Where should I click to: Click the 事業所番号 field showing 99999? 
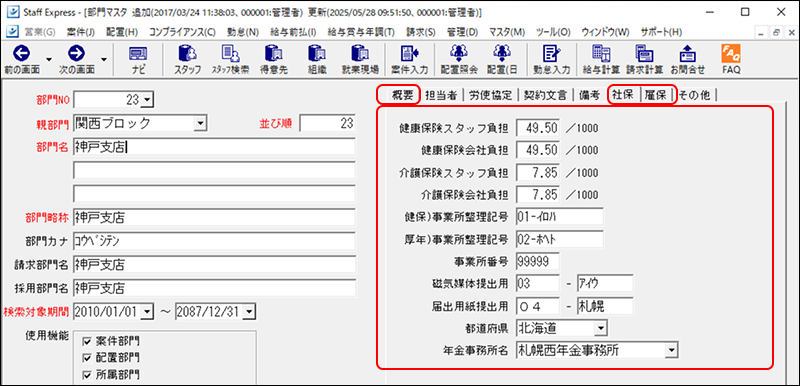point(538,261)
